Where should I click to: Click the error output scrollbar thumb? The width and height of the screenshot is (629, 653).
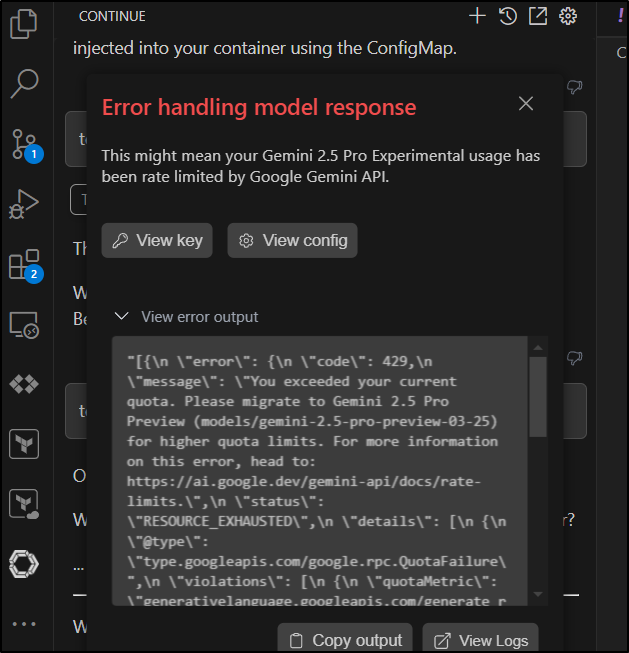(538, 396)
